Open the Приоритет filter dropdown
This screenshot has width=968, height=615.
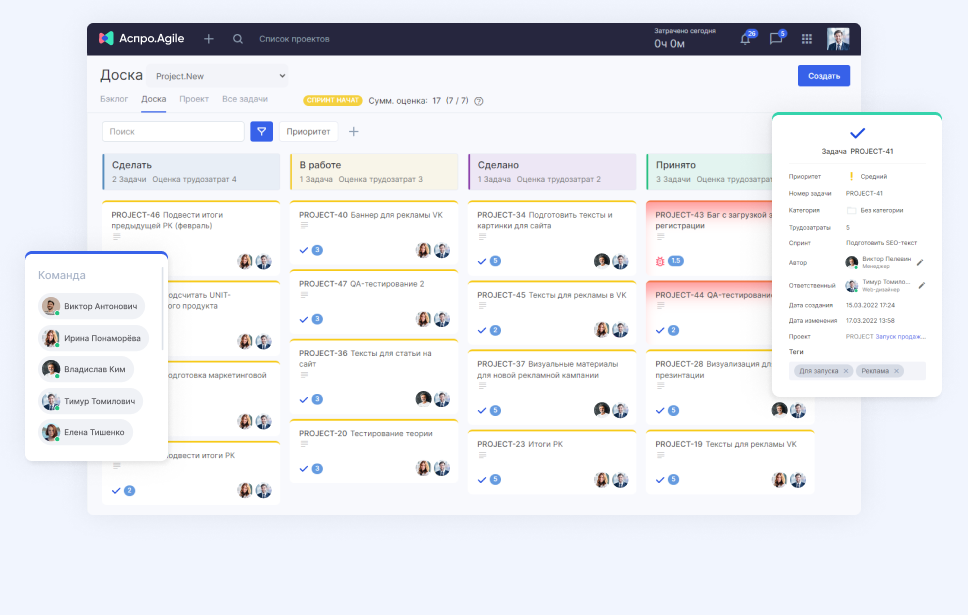click(308, 131)
